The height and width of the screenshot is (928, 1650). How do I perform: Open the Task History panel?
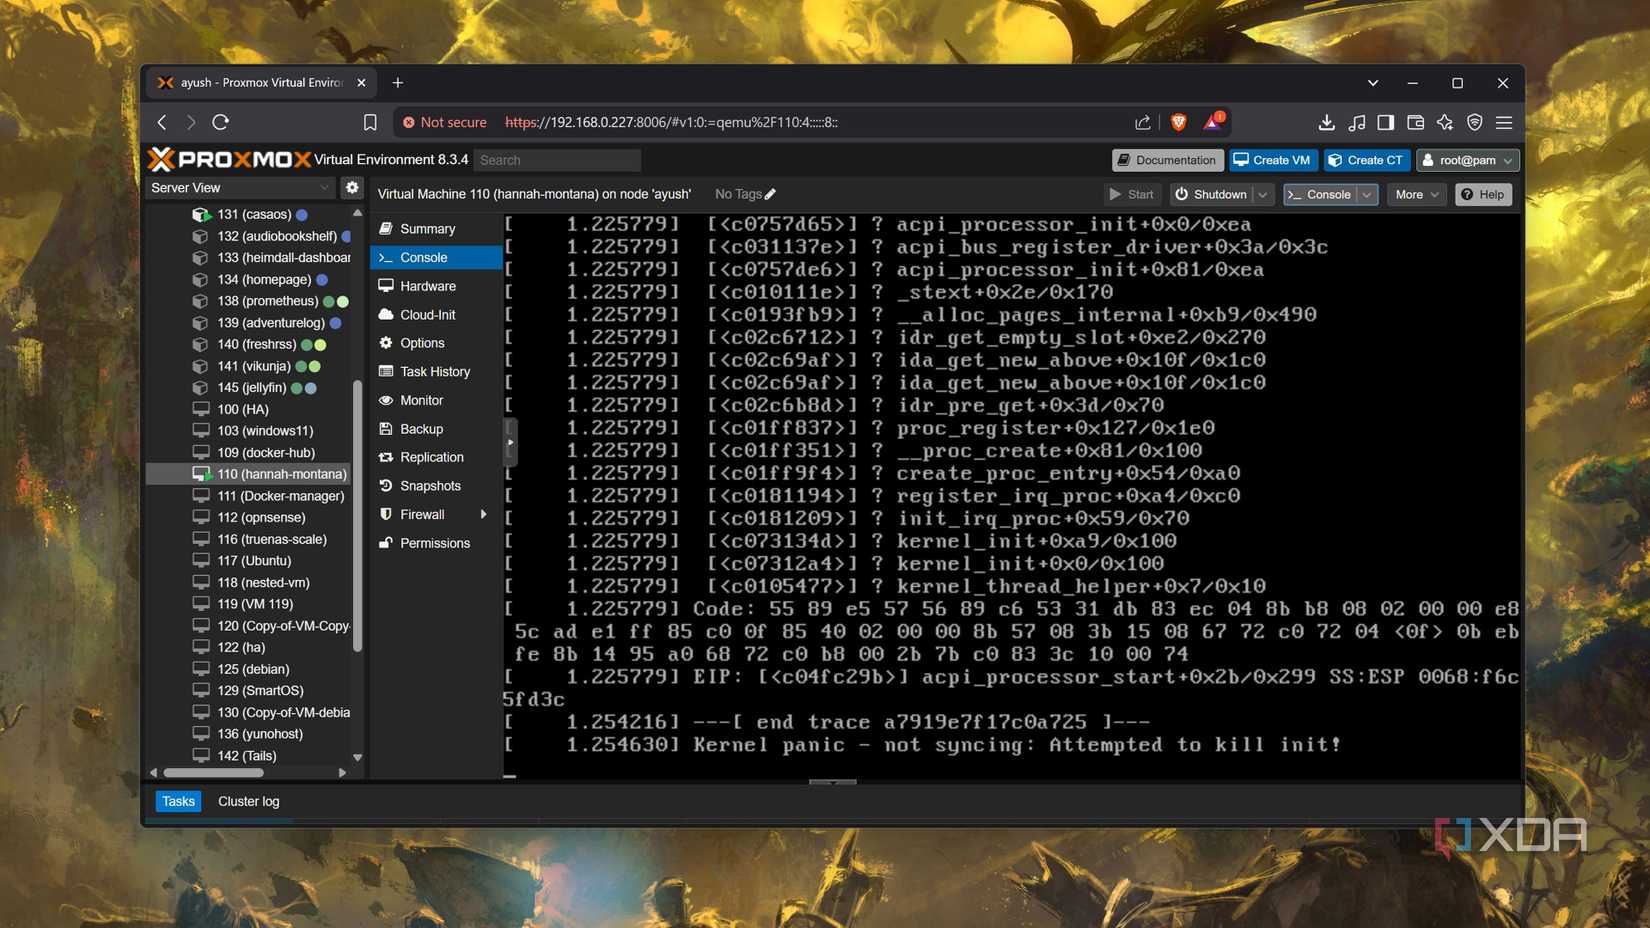(434, 371)
